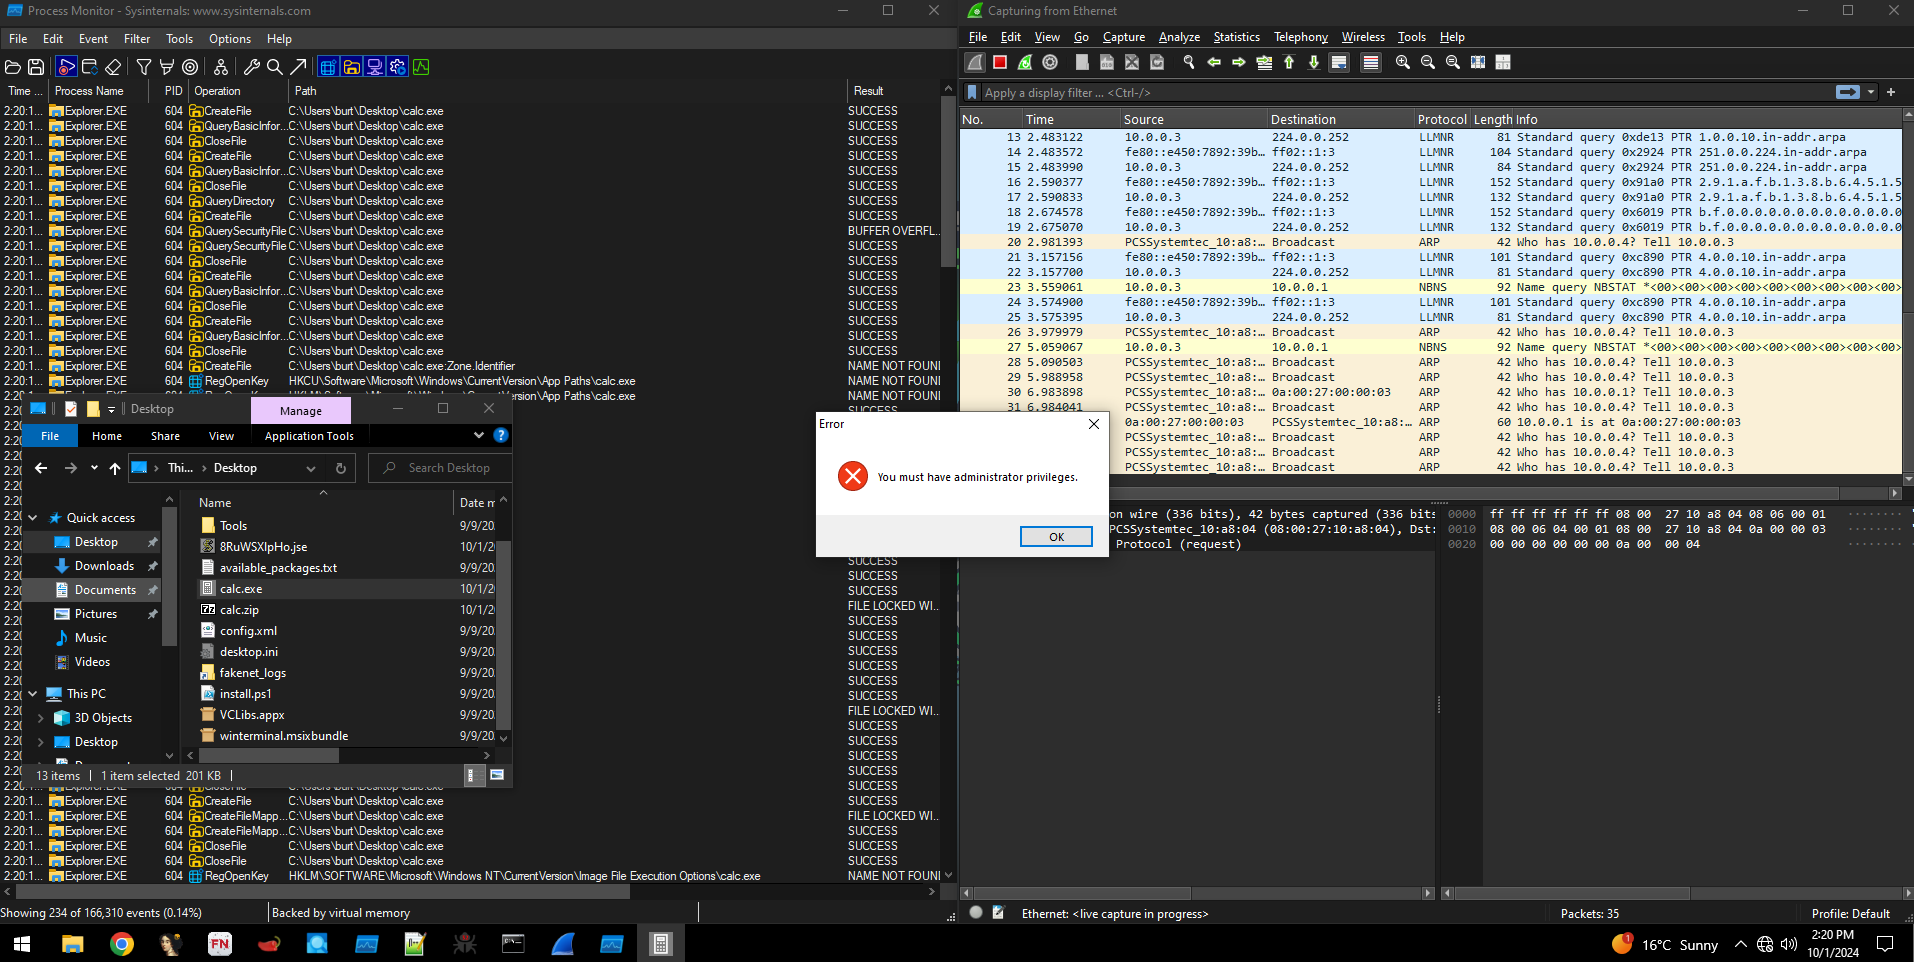The height and width of the screenshot is (962, 1914).
Task: Open Wireshark Analyze menu
Action: tap(1179, 37)
